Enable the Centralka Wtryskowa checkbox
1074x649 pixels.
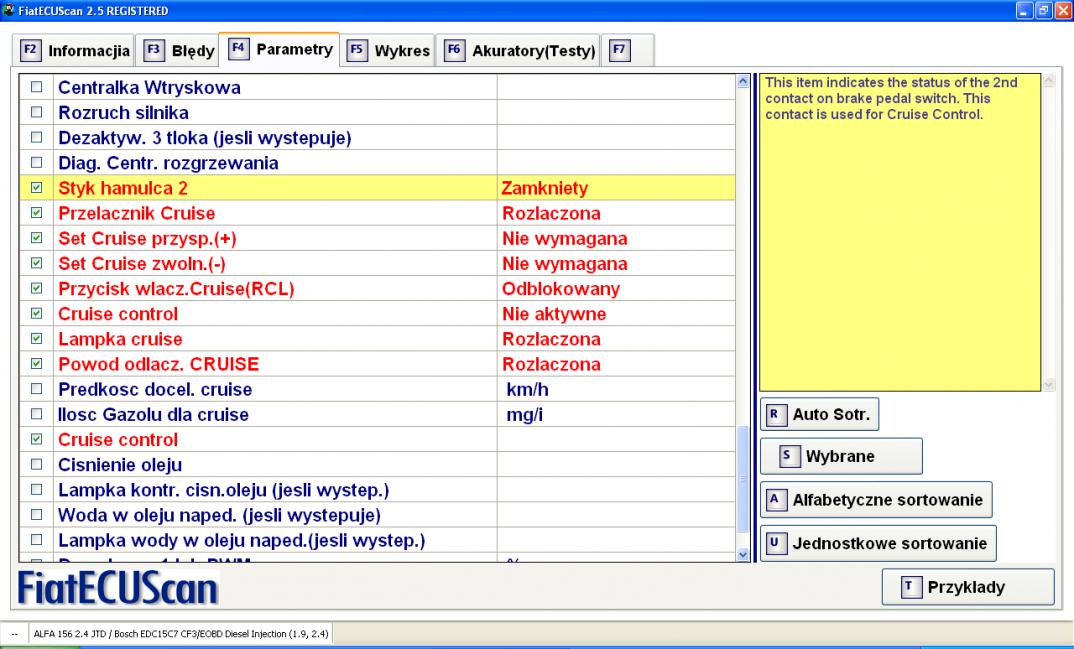tap(37, 88)
